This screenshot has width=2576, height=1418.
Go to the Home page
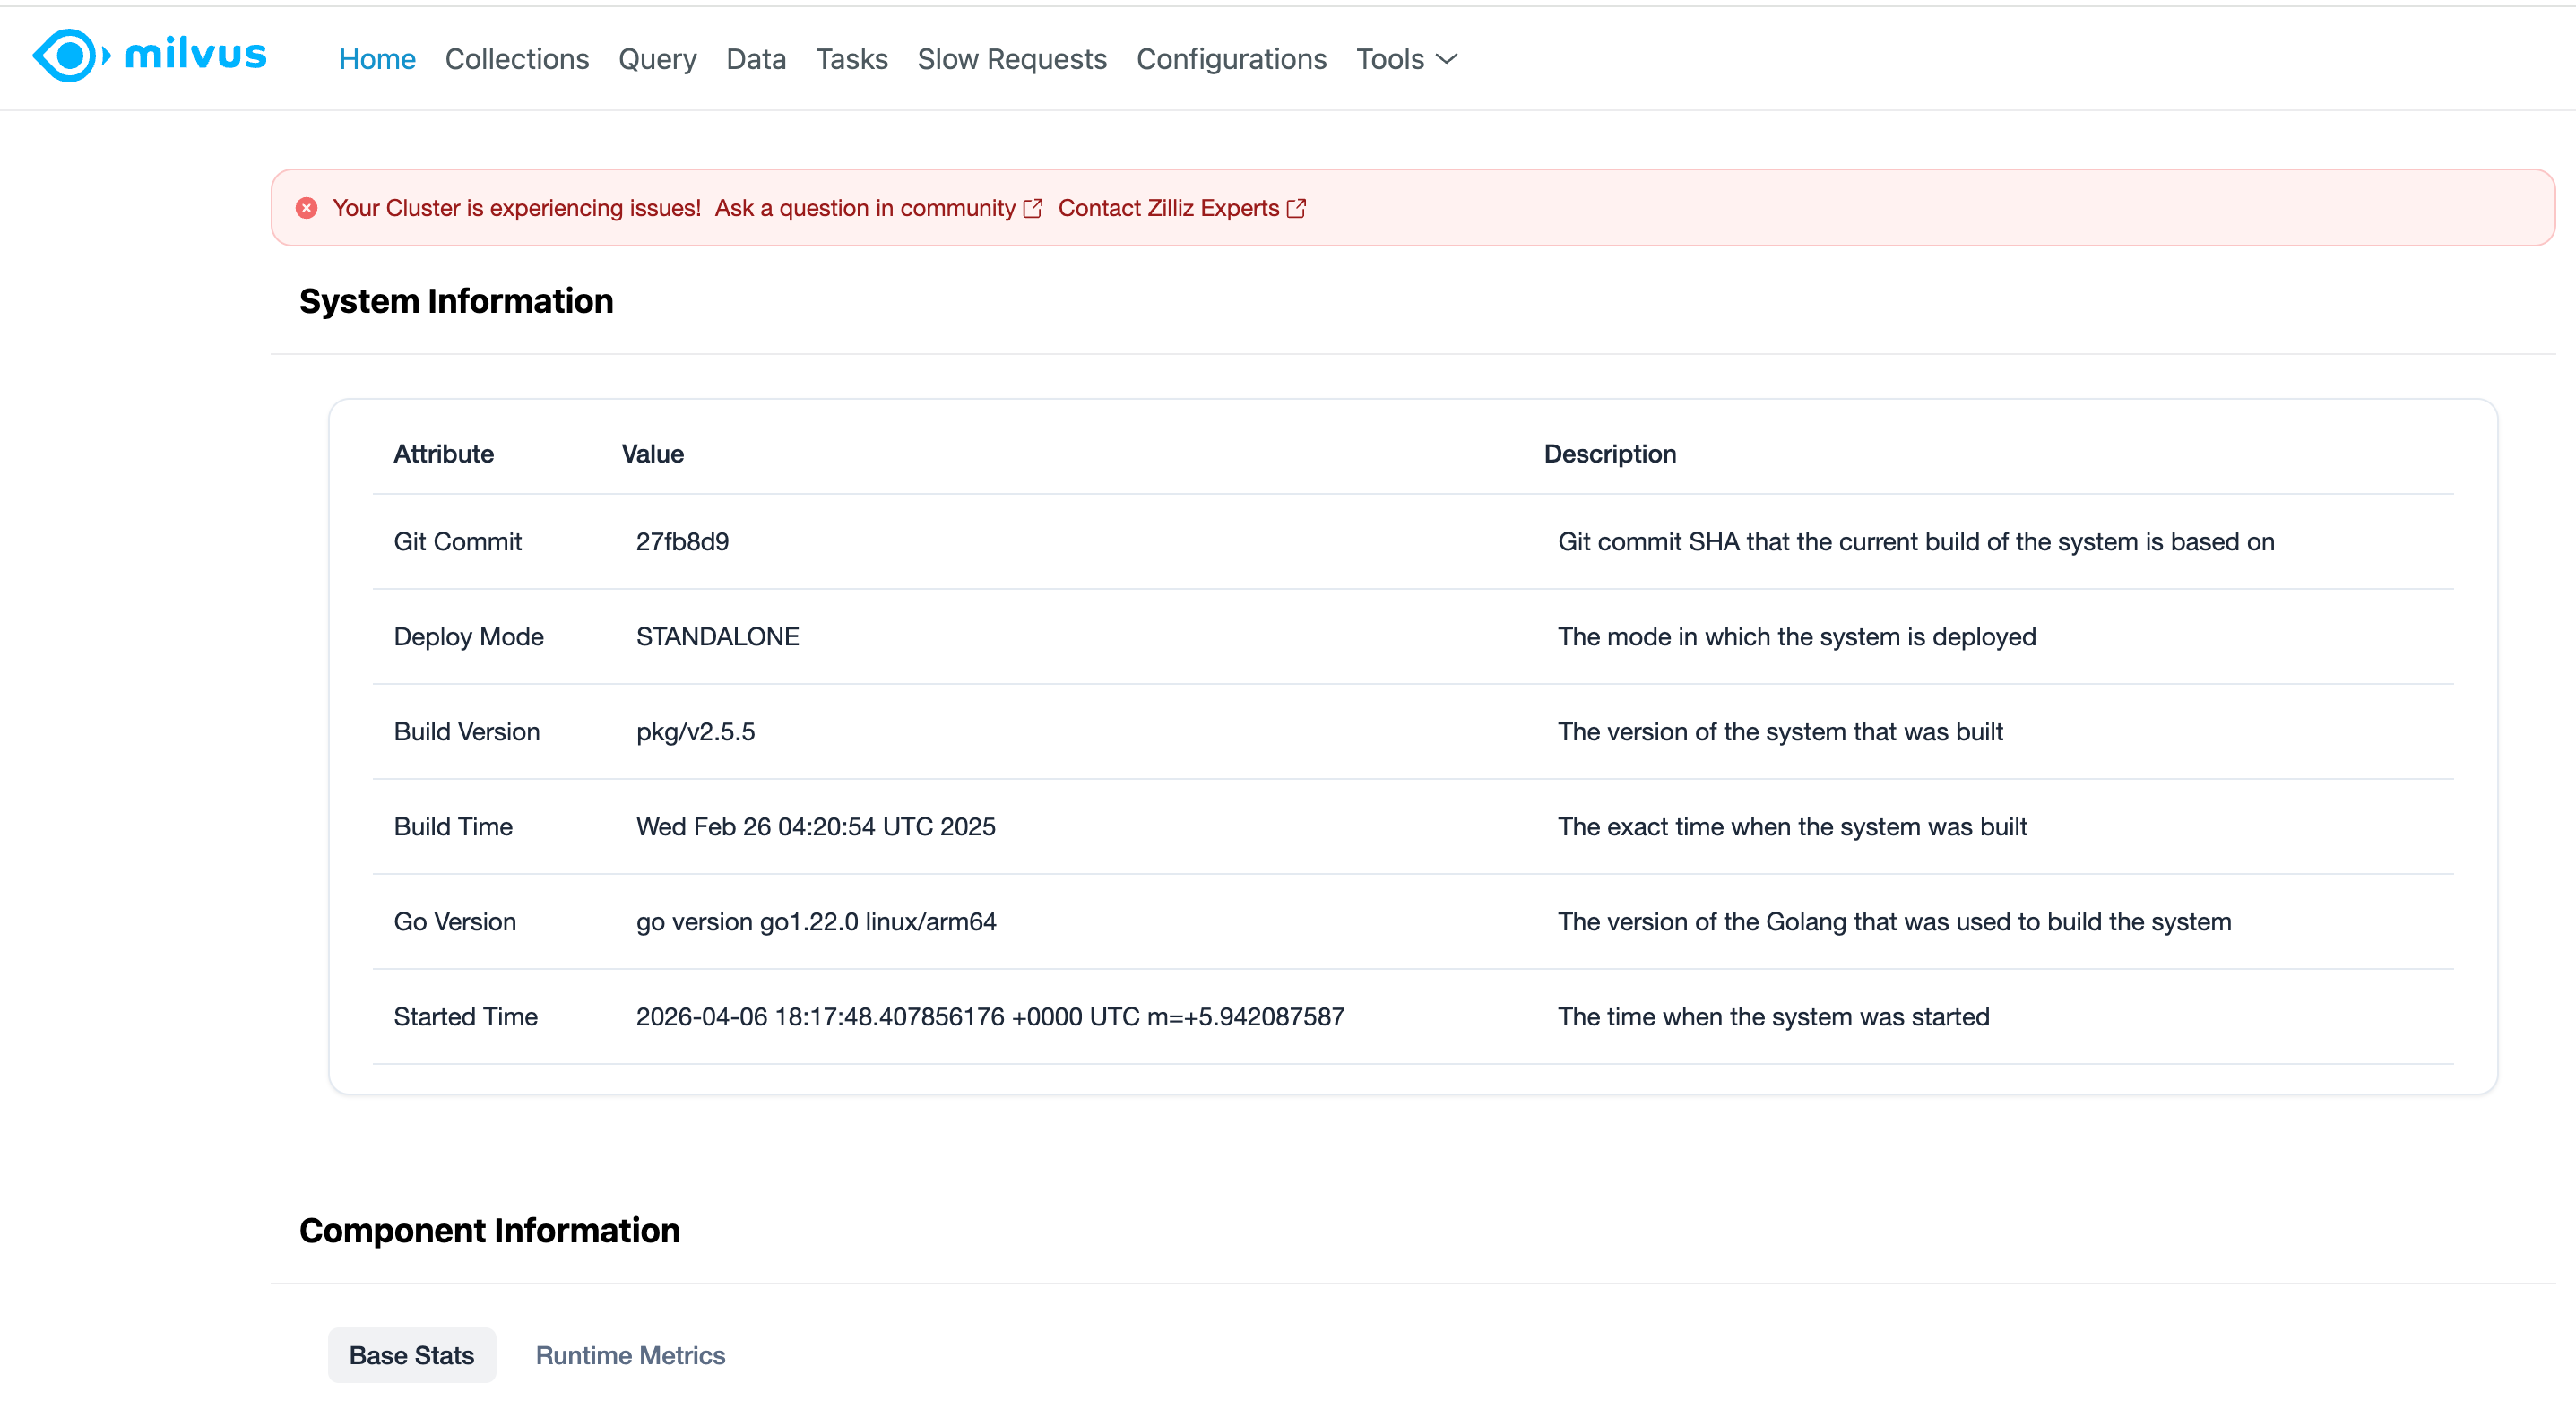tap(377, 59)
